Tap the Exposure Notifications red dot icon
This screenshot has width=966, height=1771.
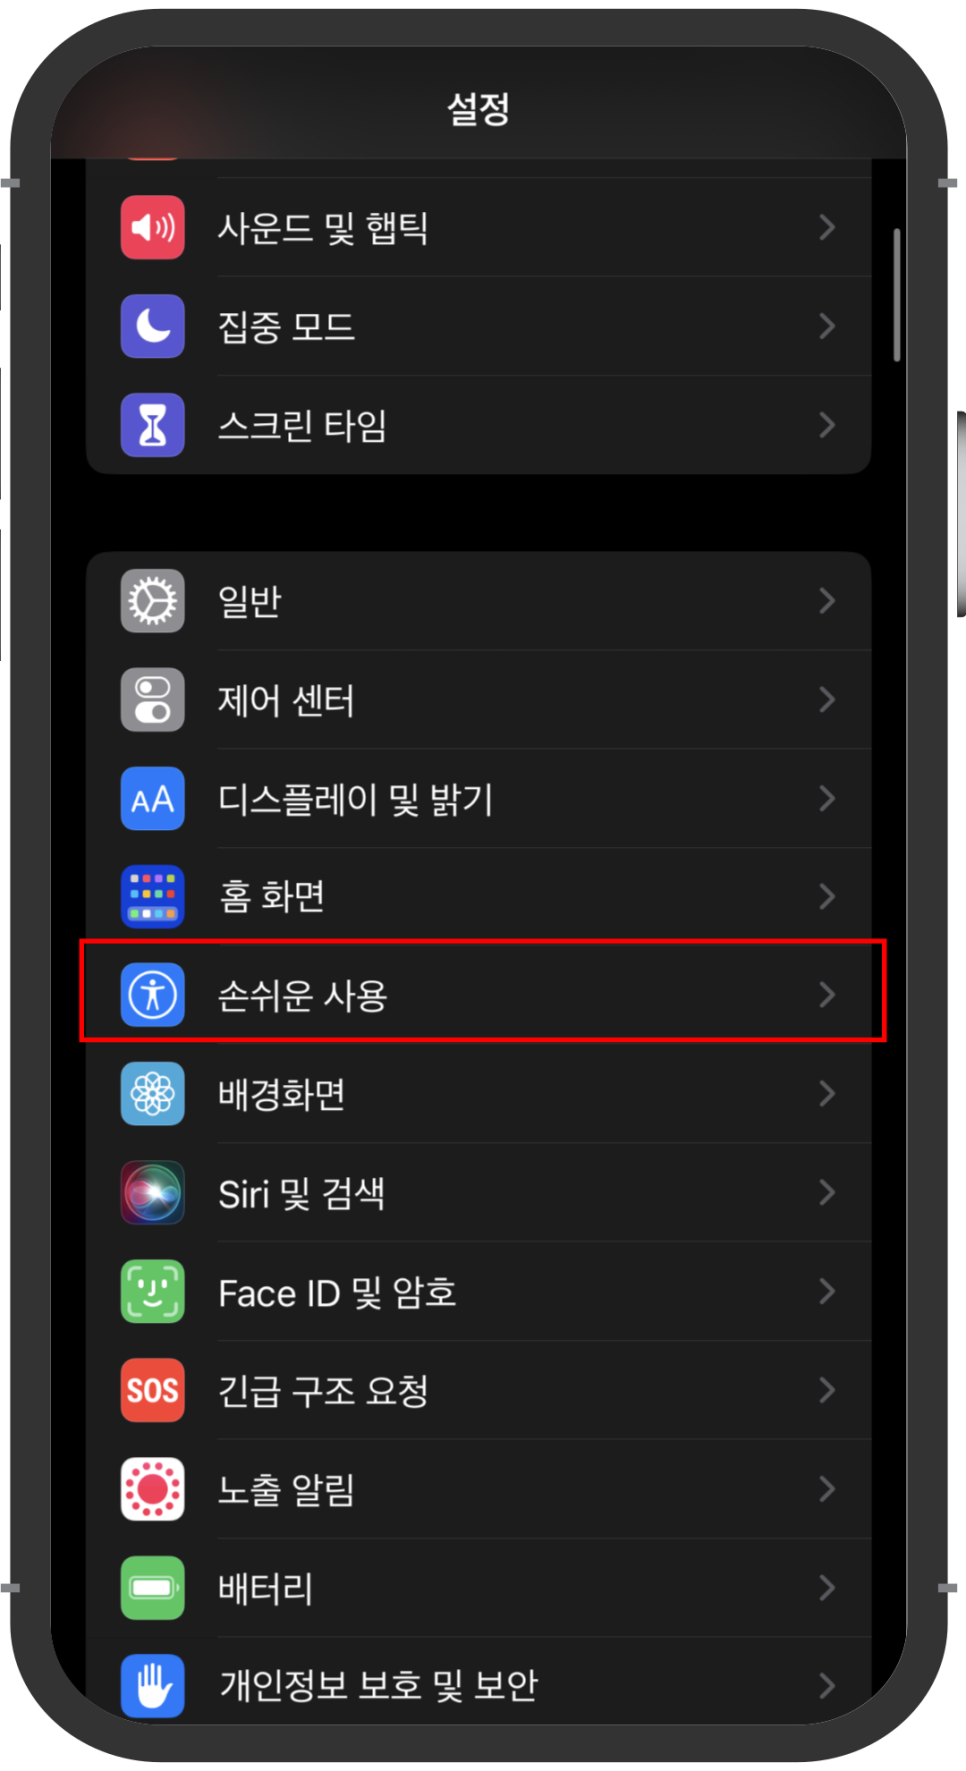tap(152, 1489)
